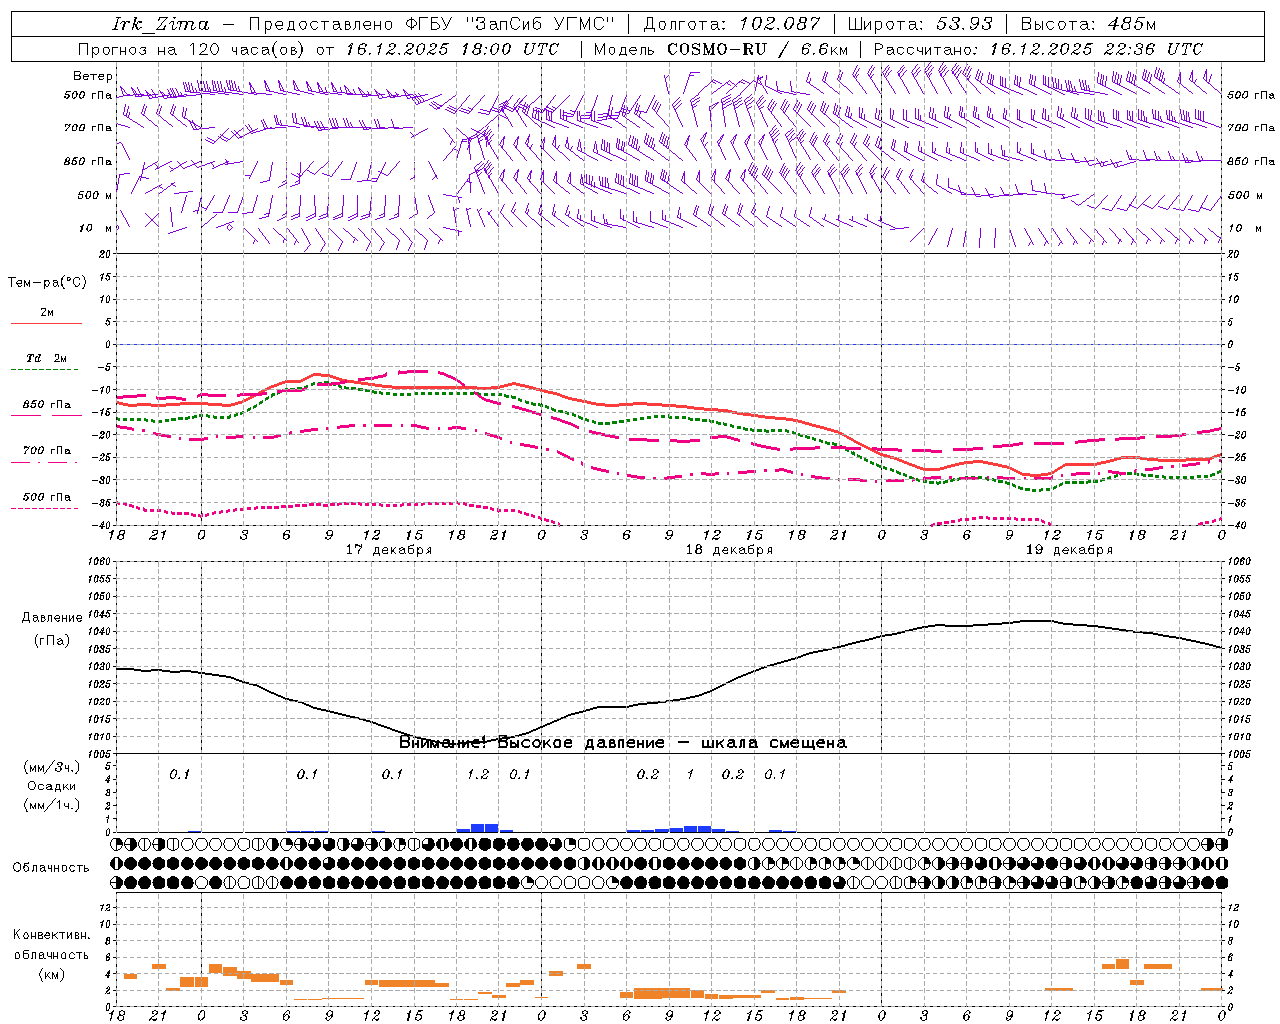Click the "17 декабря" date label
The height and width of the screenshot is (1024, 1280).
389,550
